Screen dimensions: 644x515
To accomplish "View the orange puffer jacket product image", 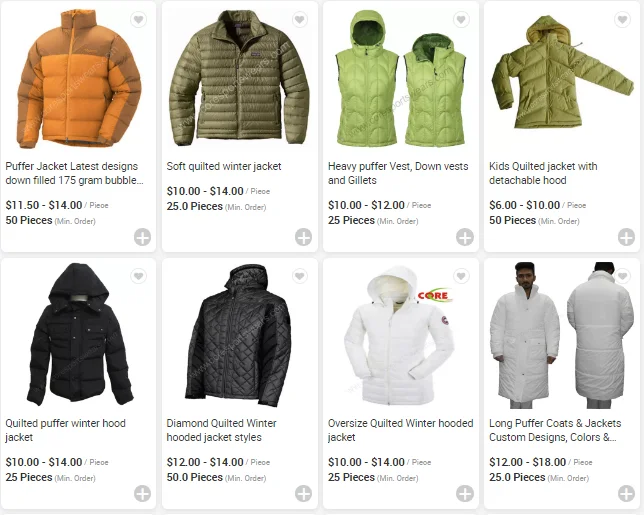I will point(79,79).
